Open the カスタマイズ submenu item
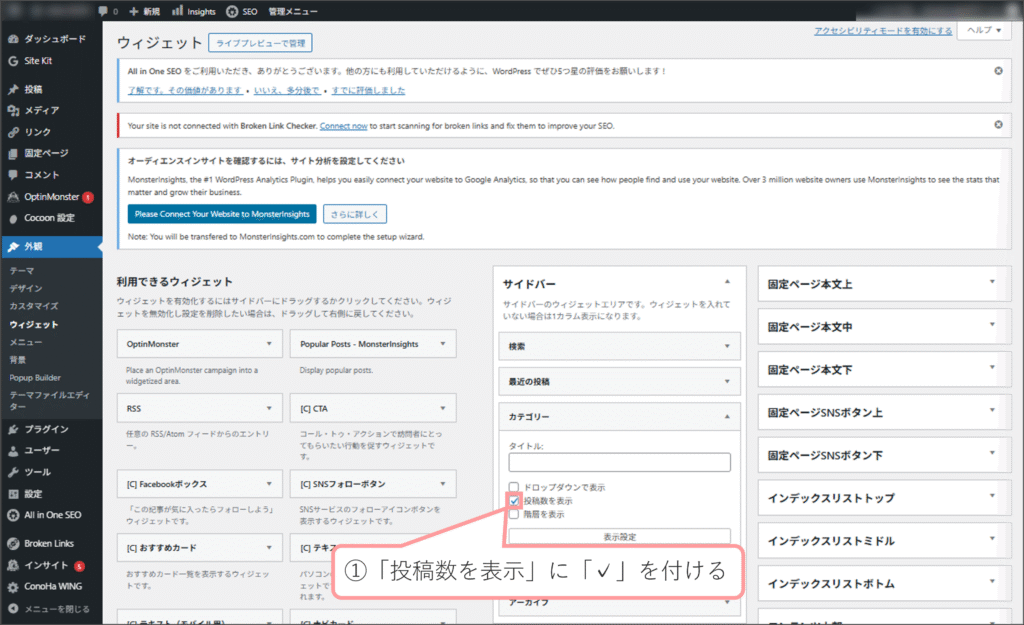 pyautogui.click(x=34, y=306)
